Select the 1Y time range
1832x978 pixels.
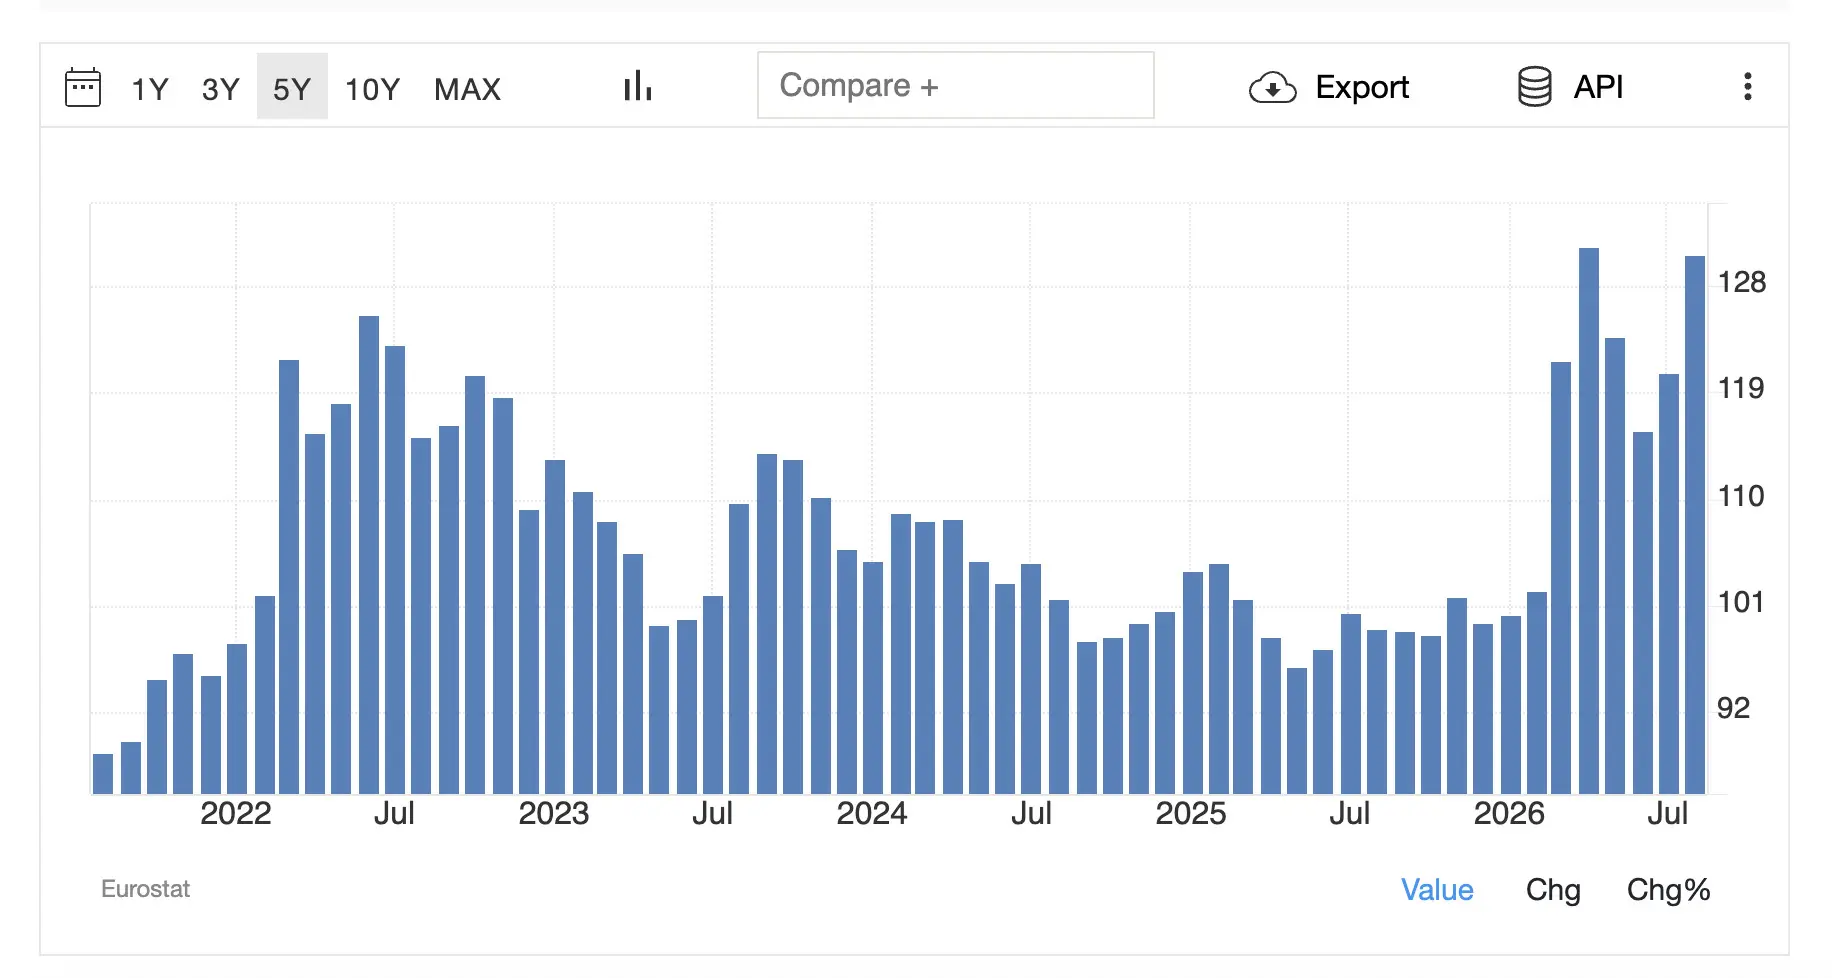point(150,89)
